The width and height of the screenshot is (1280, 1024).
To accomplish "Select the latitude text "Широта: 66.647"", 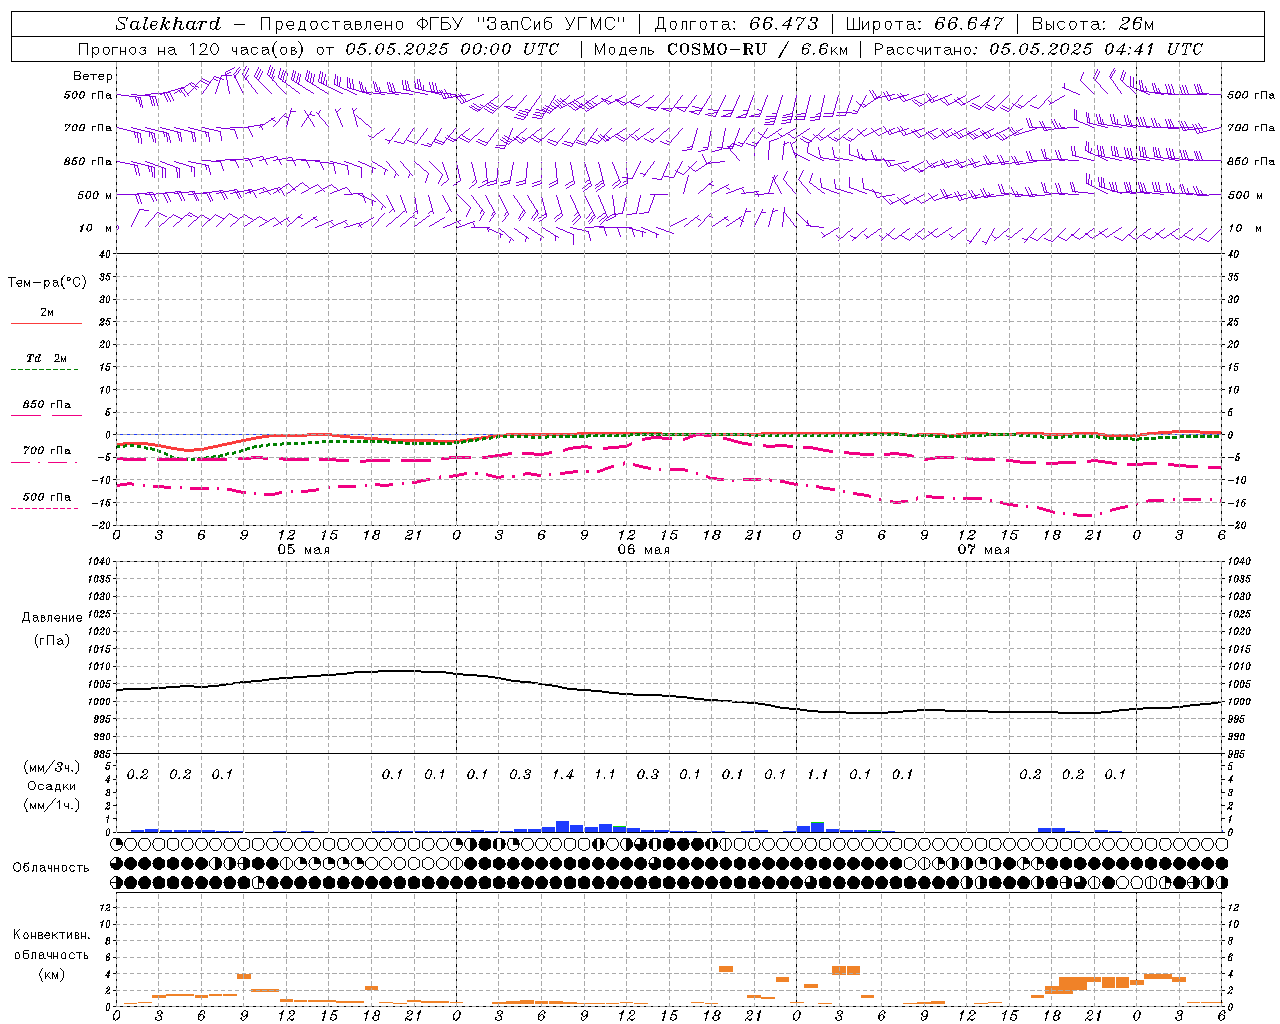I will [x=924, y=24].
